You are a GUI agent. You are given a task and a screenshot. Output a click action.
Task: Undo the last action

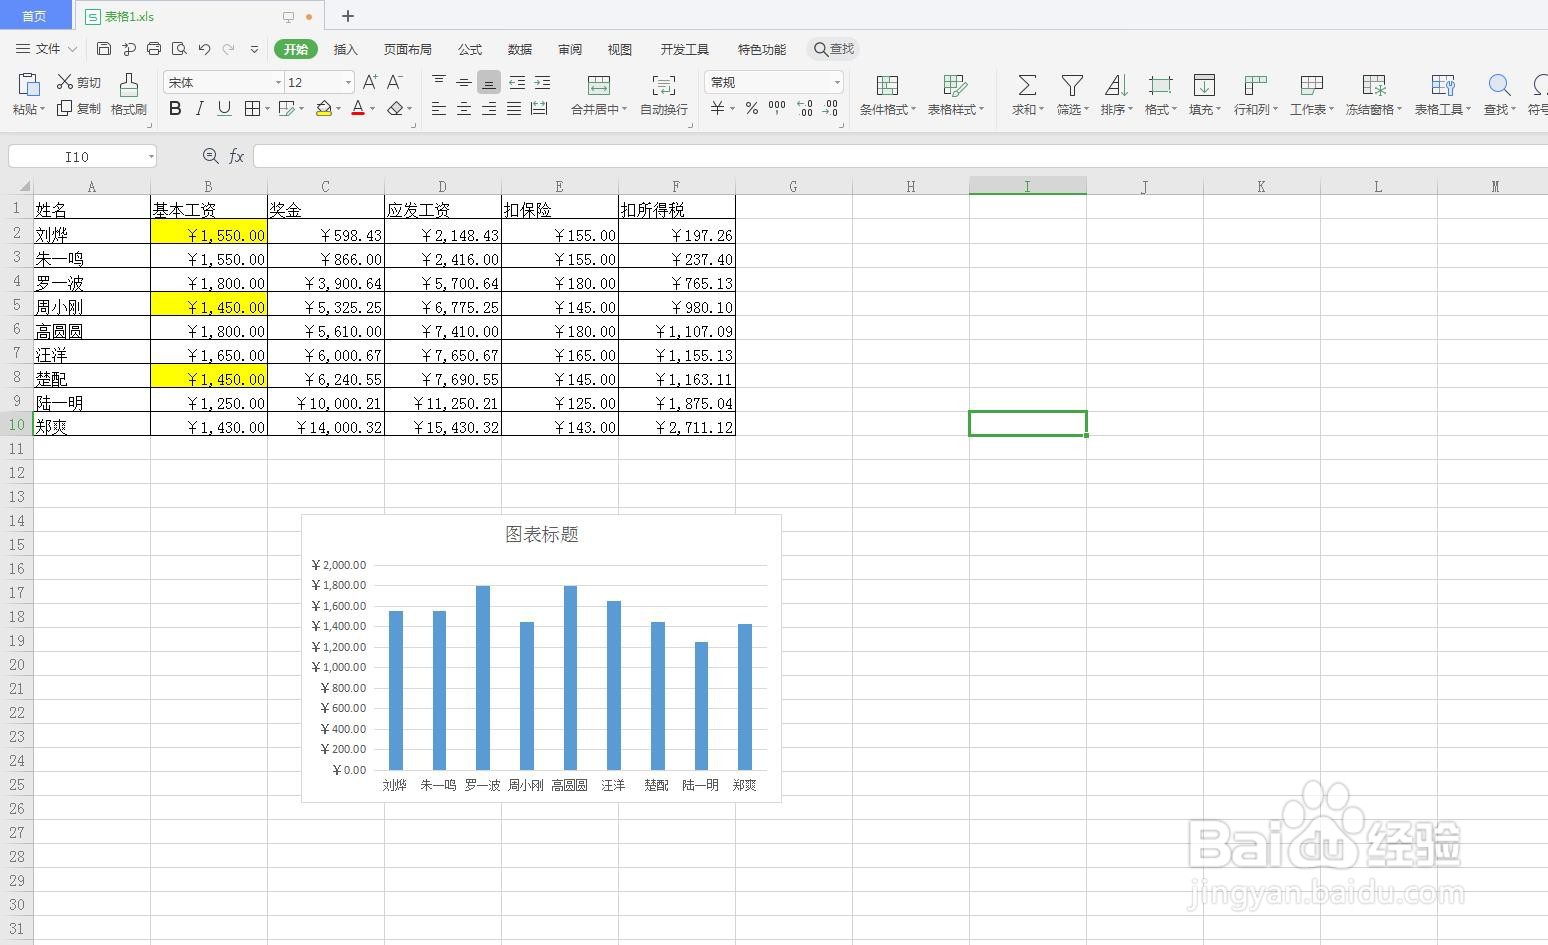tap(204, 48)
